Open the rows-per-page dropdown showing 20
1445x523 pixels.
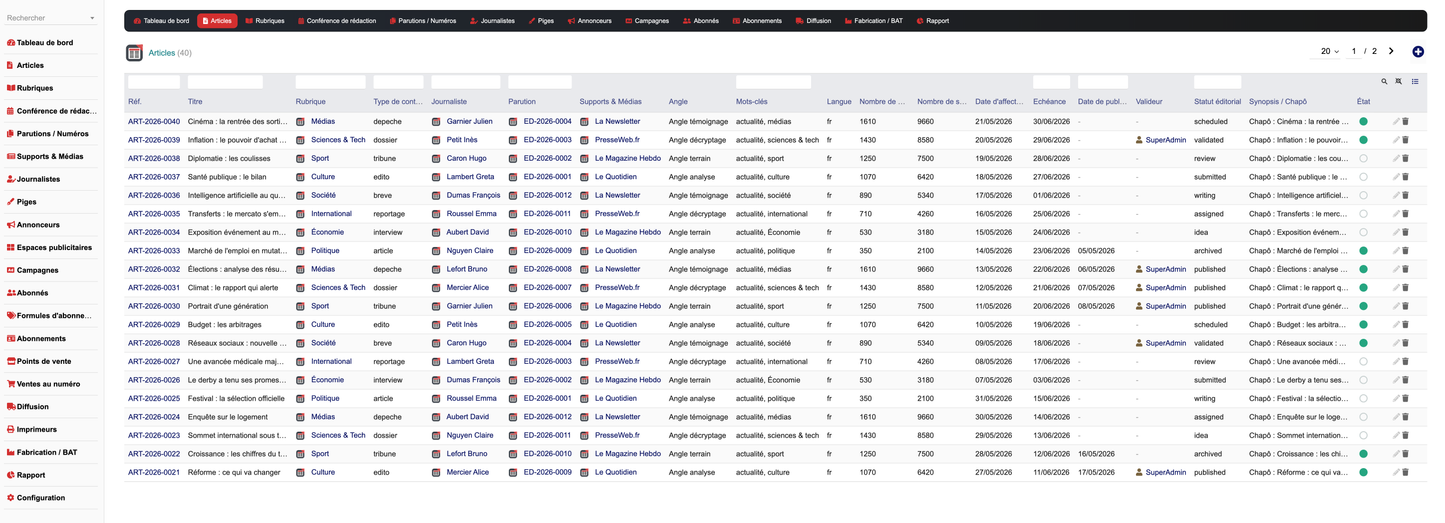[1329, 51]
